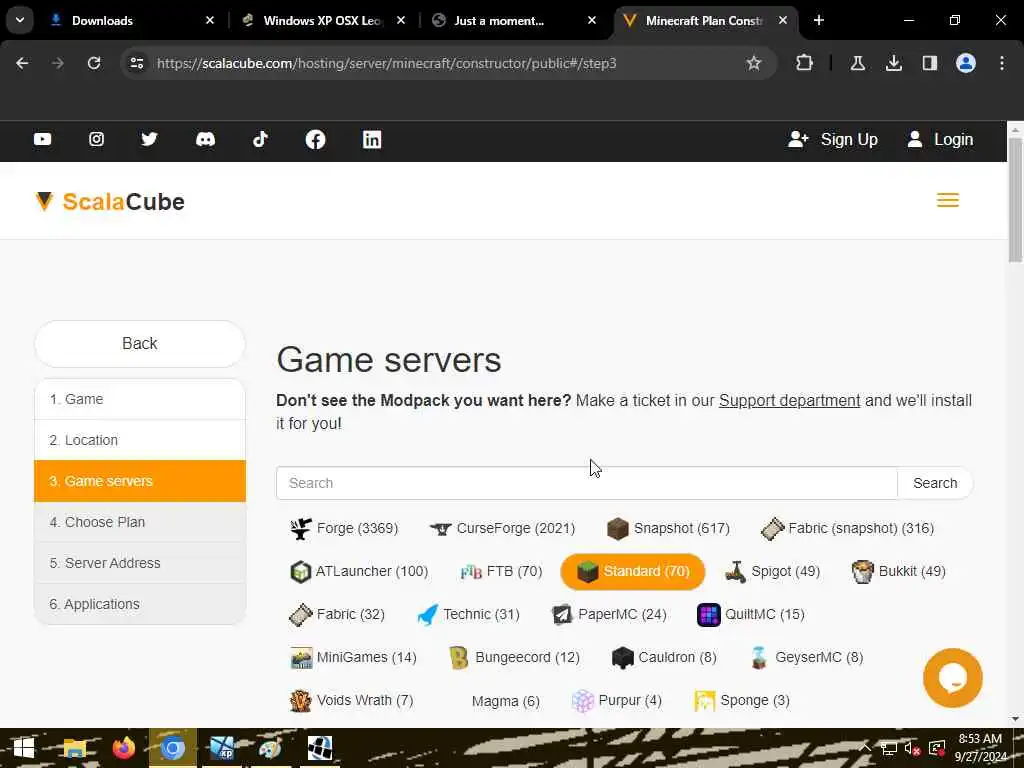The height and width of the screenshot is (768, 1024).
Task: Open the Chrome three-dot menu
Action: click(x=1002, y=63)
